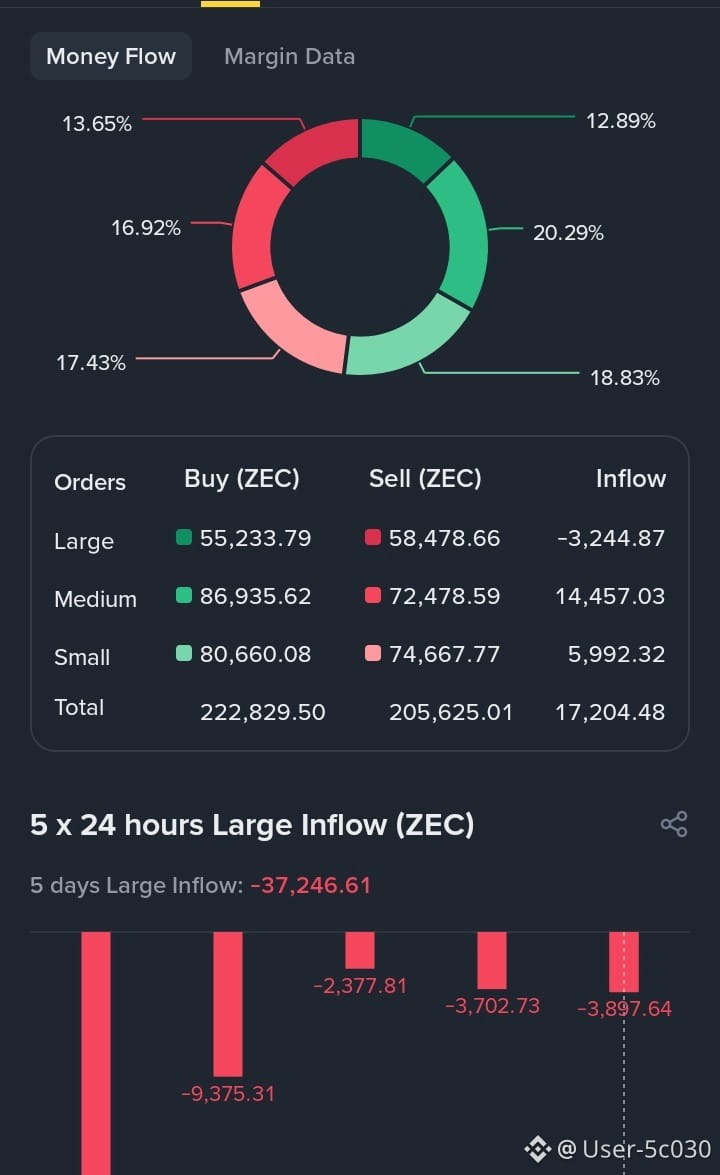This screenshot has width=720, height=1175.
Task: Click the Small buy light green swatch
Action: 184,653
